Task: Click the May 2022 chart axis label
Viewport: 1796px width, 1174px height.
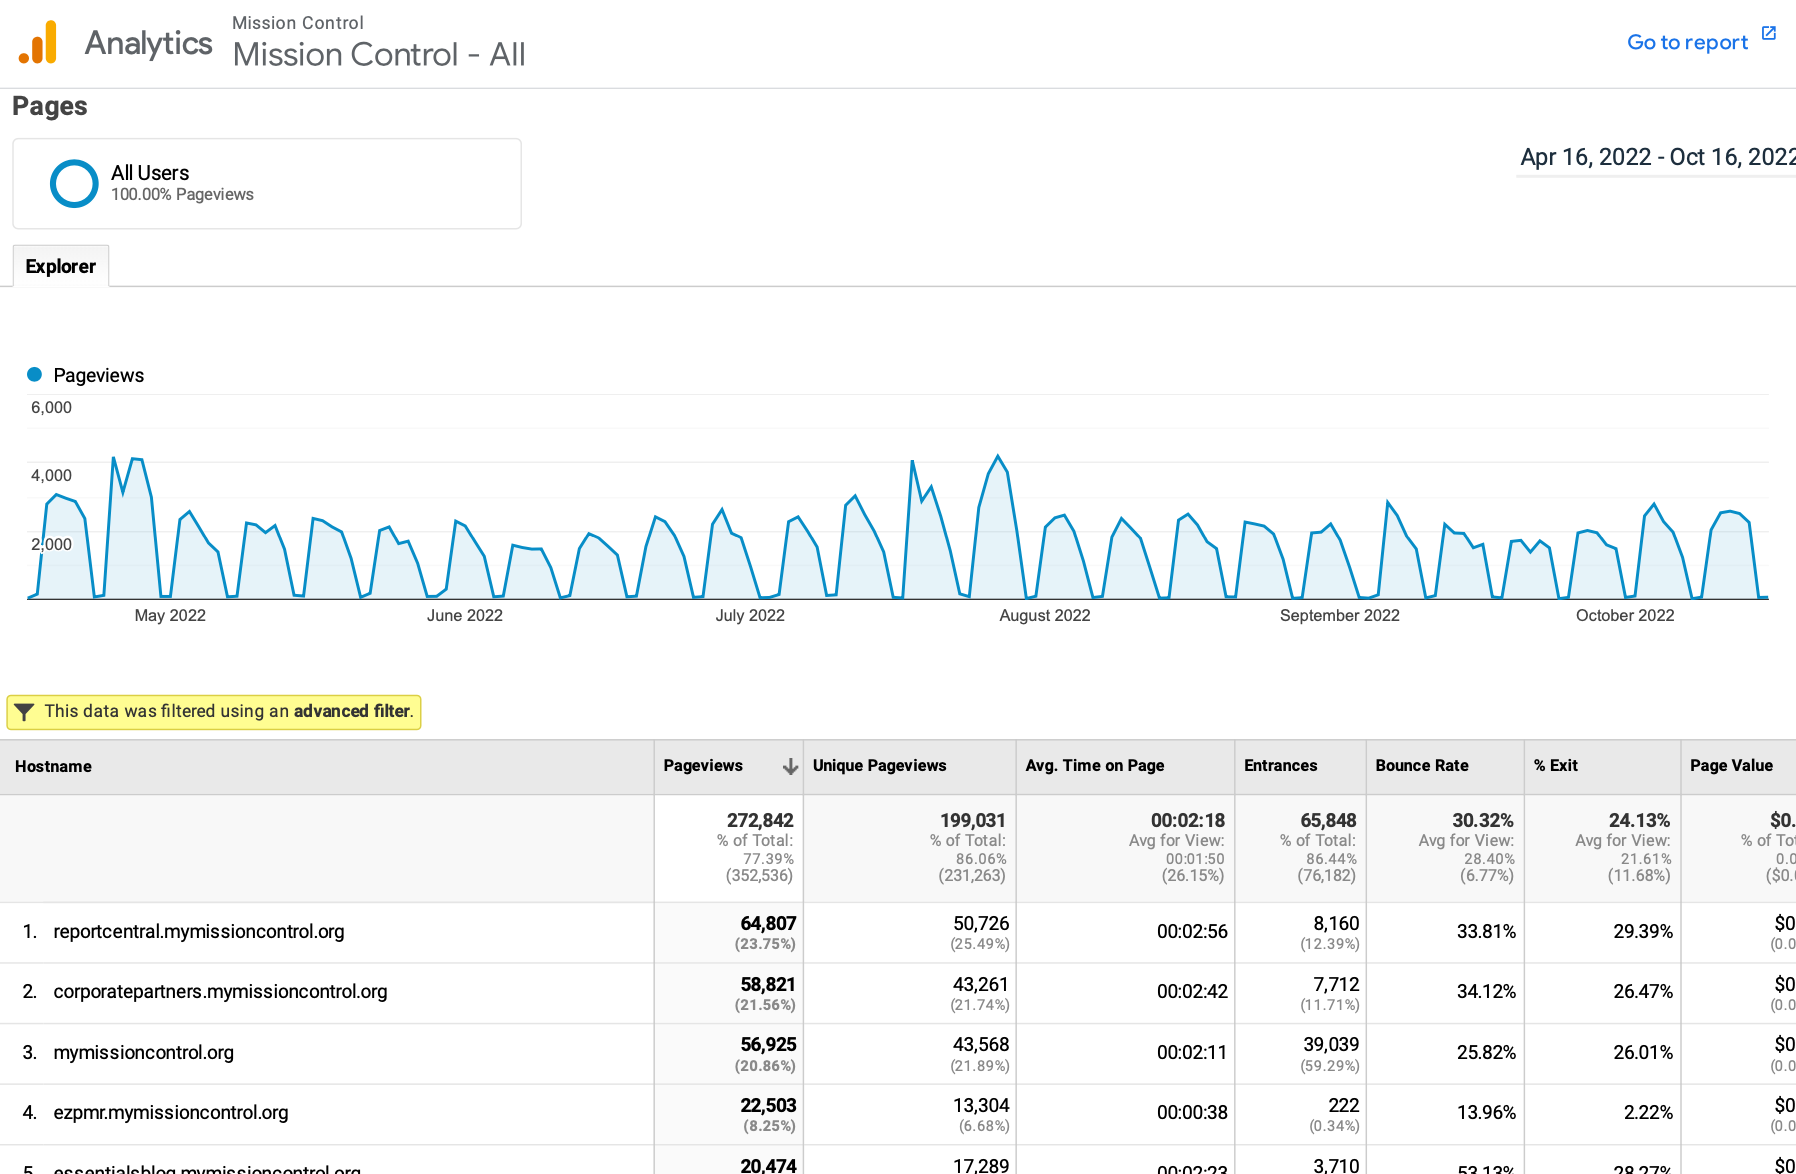Action: [x=170, y=615]
